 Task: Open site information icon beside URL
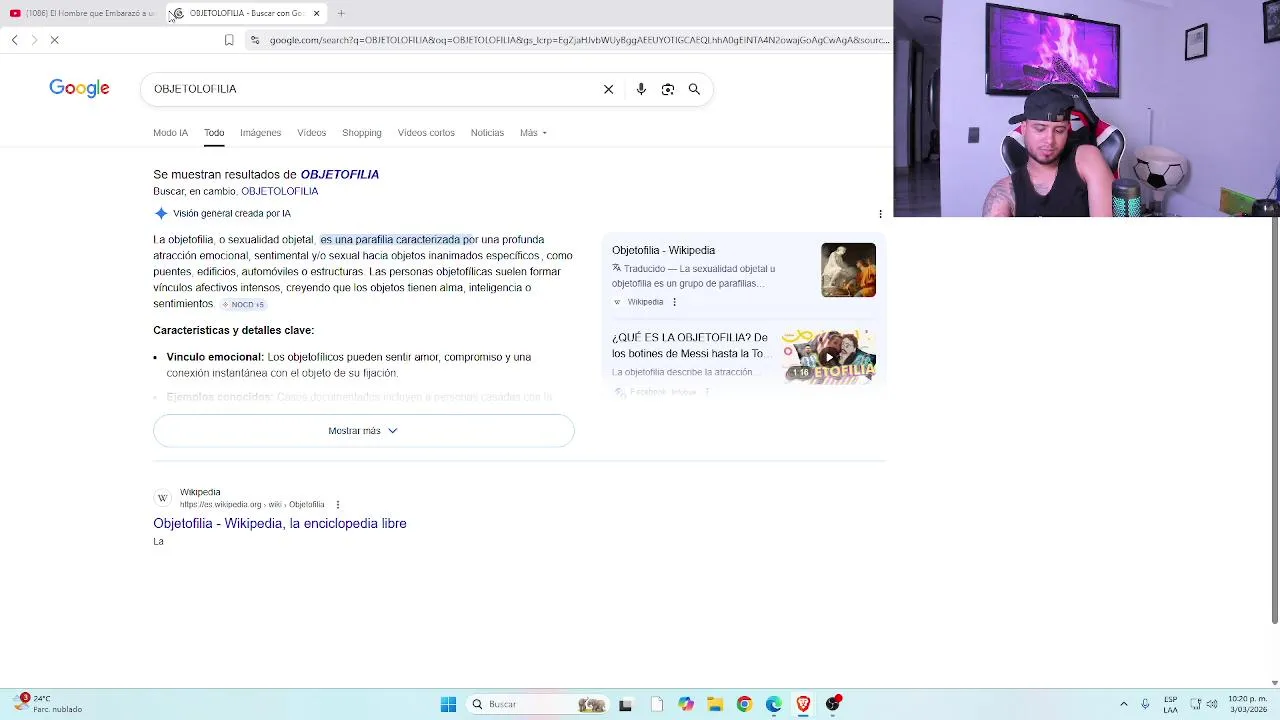(x=255, y=40)
